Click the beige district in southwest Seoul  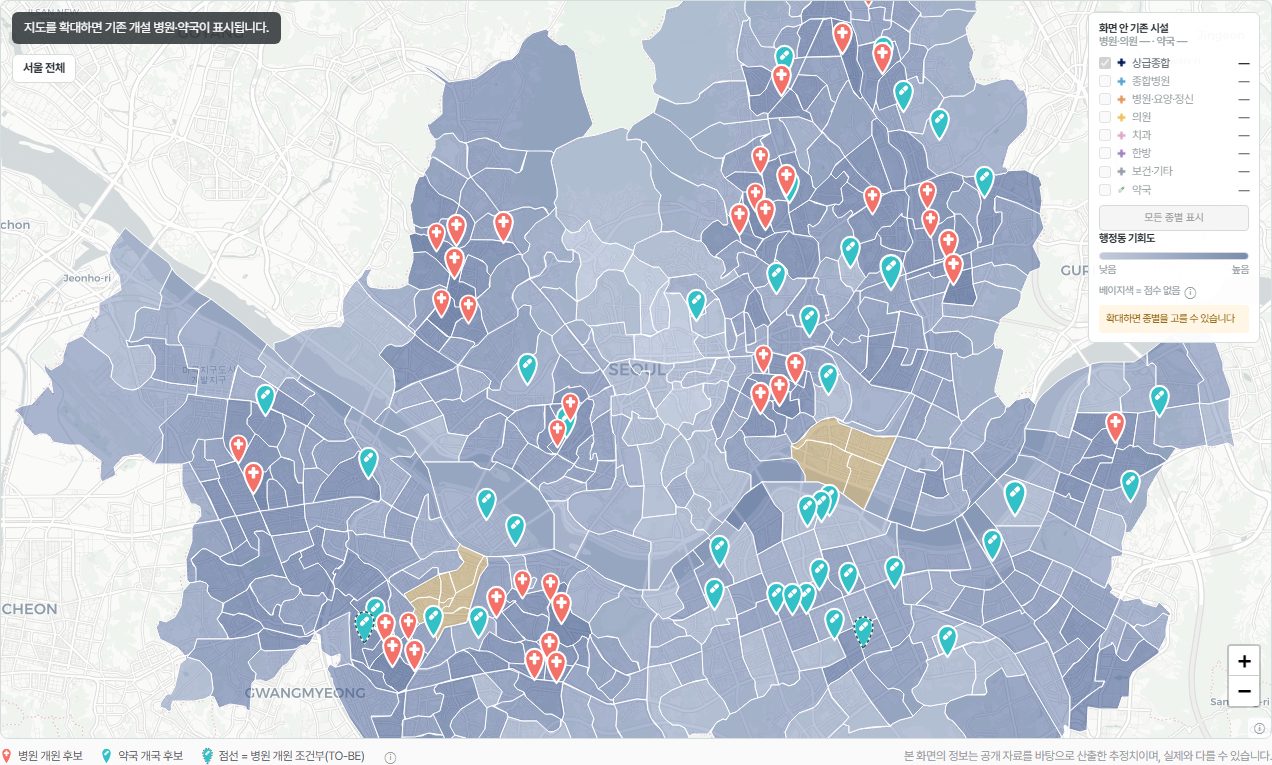click(x=447, y=588)
